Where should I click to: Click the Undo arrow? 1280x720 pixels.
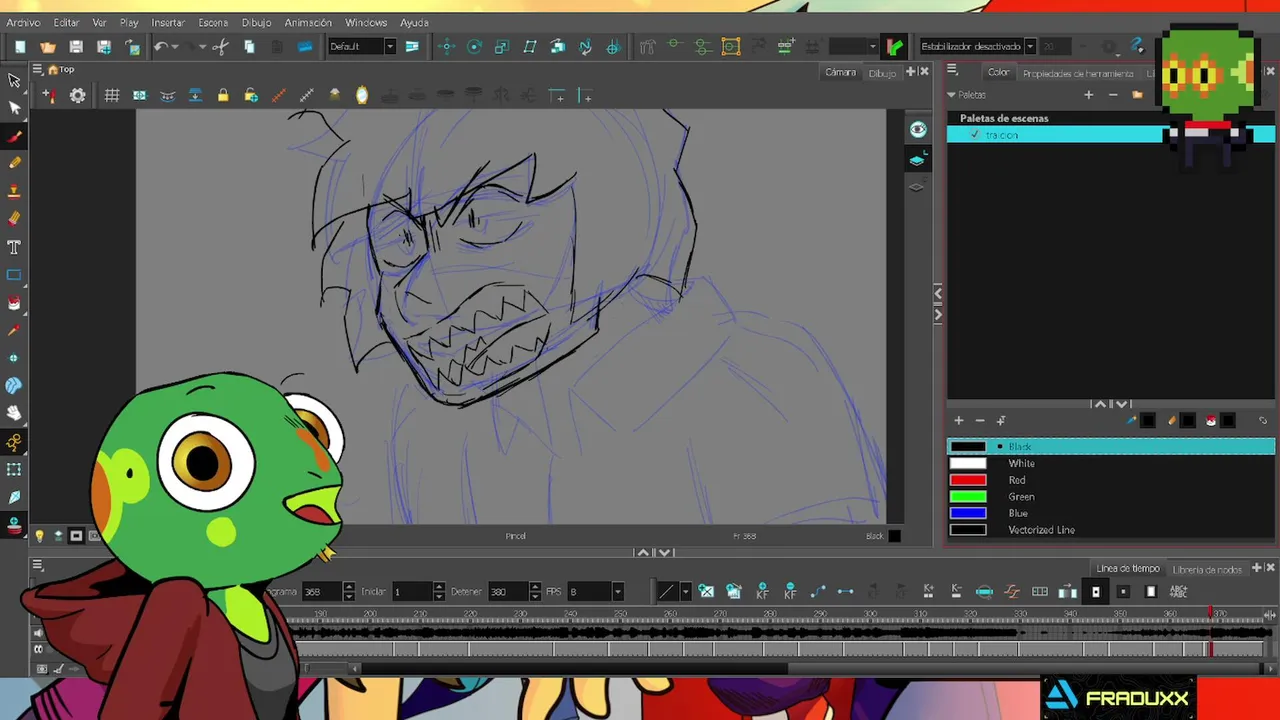pyautogui.click(x=160, y=47)
